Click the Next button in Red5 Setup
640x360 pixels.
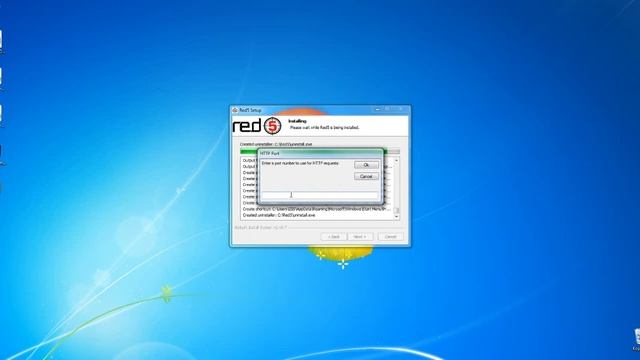[x=360, y=237]
